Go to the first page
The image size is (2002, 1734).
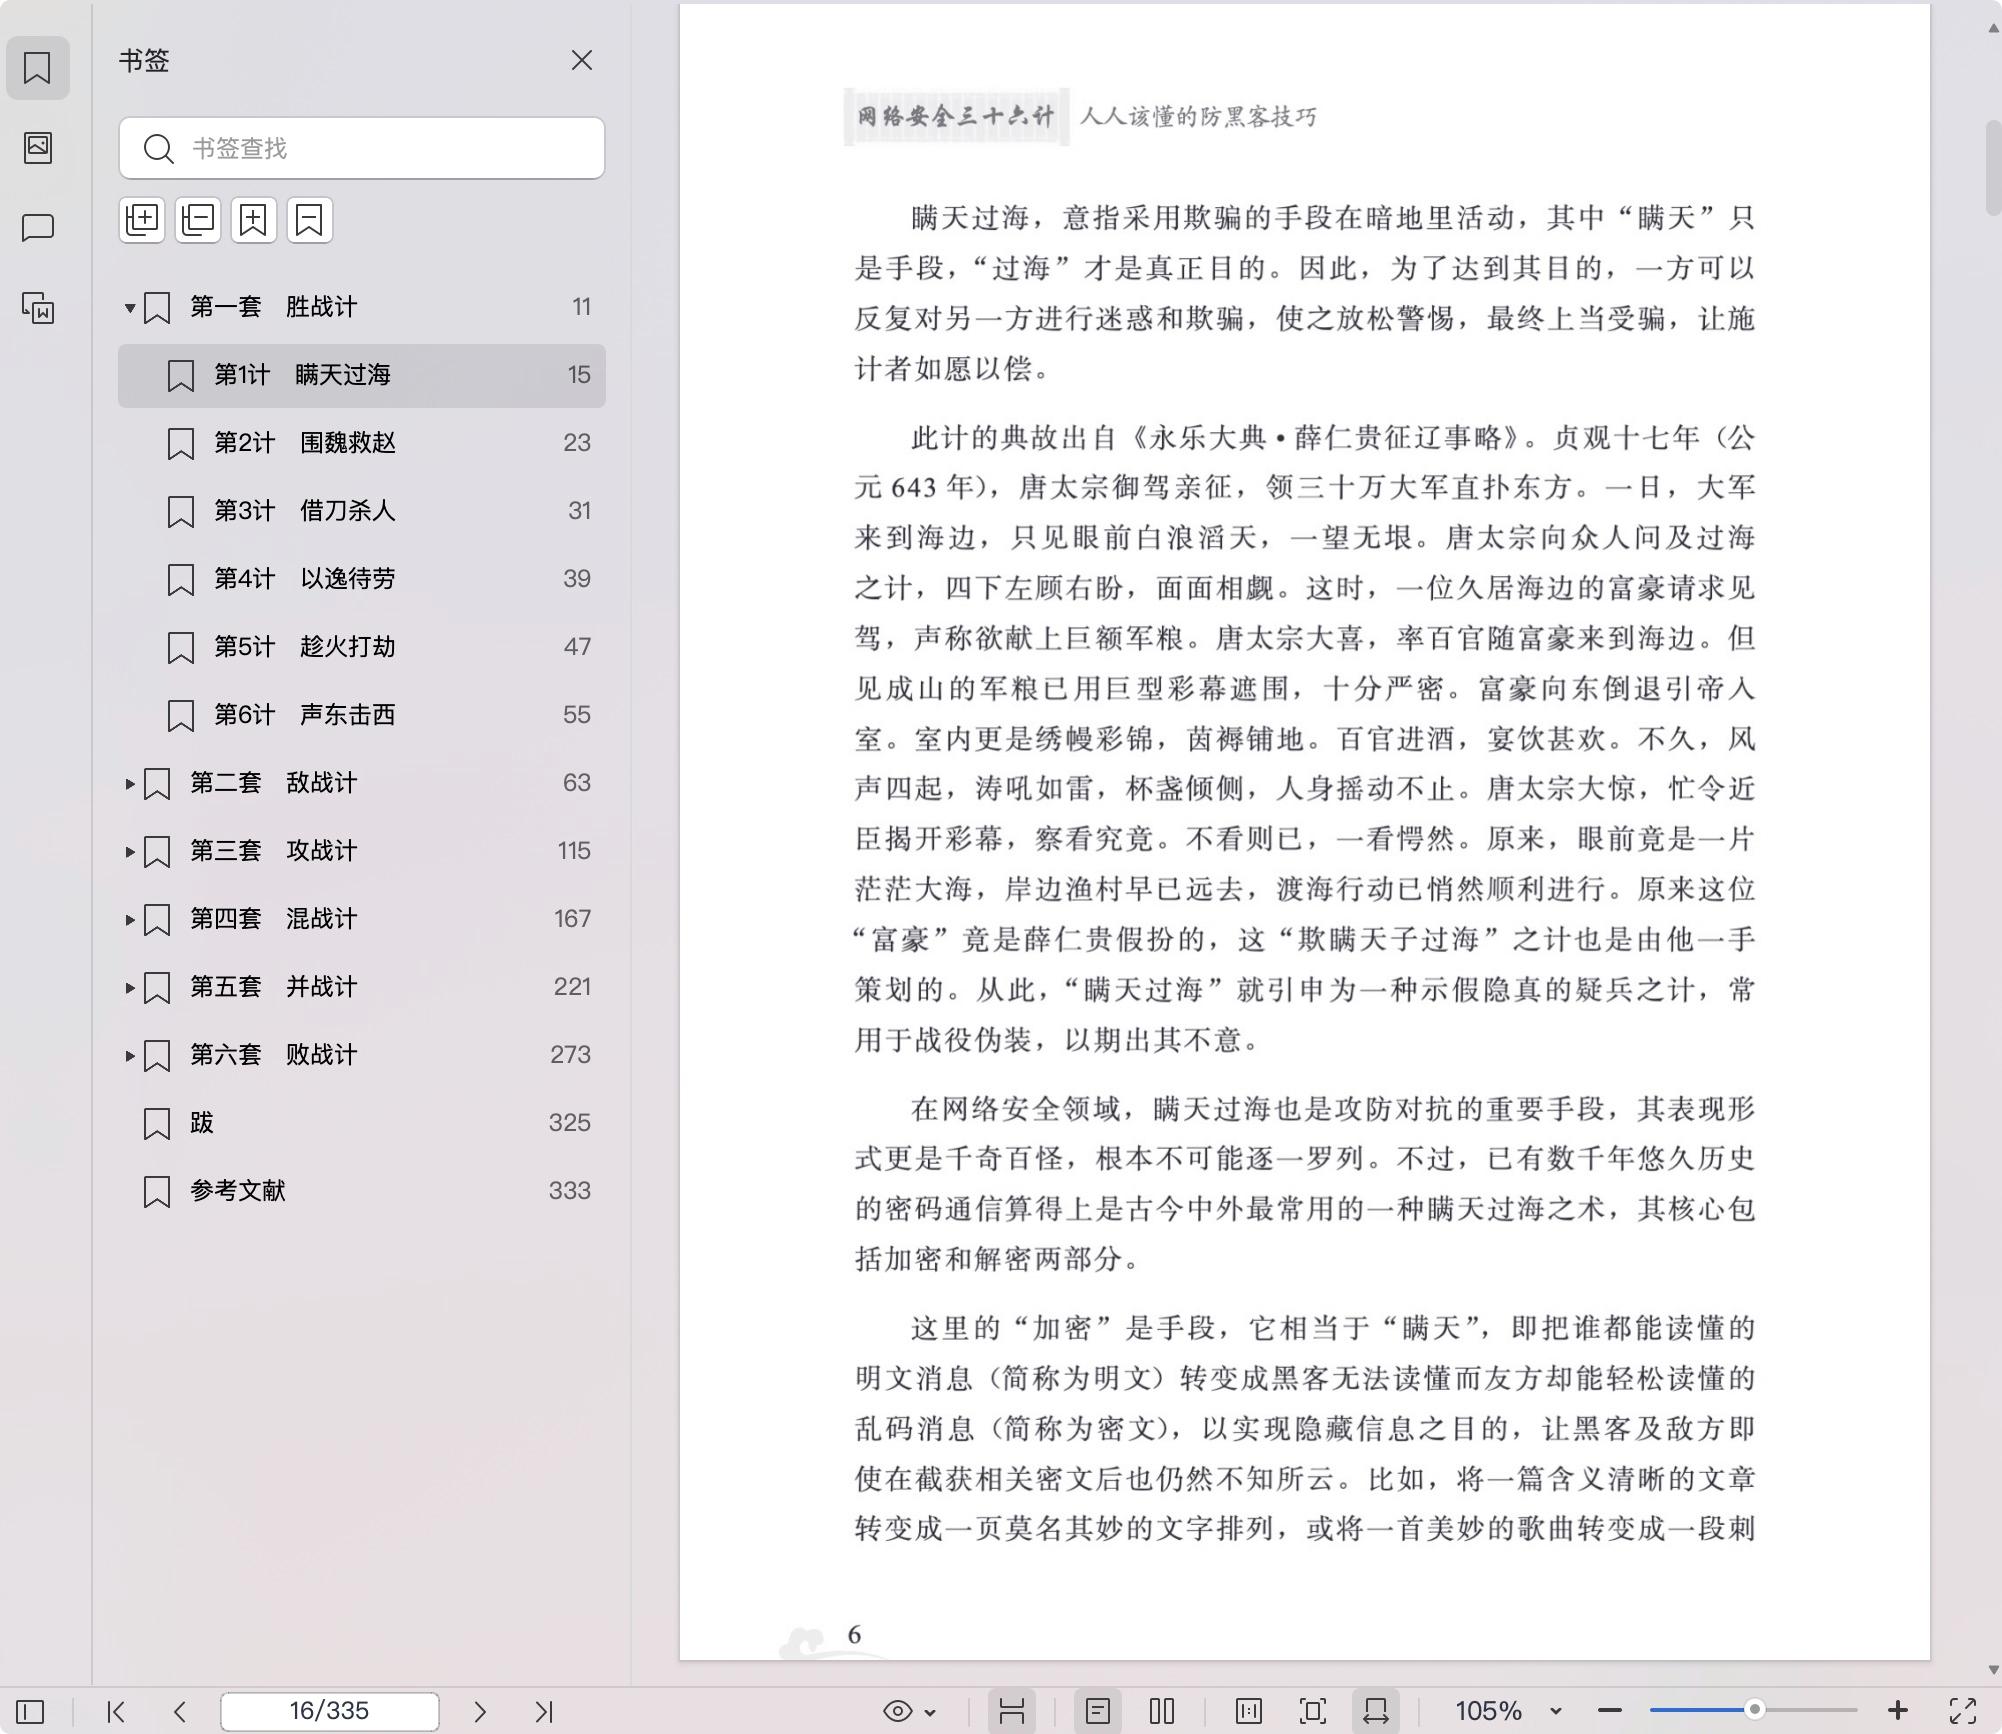coord(116,1711)
